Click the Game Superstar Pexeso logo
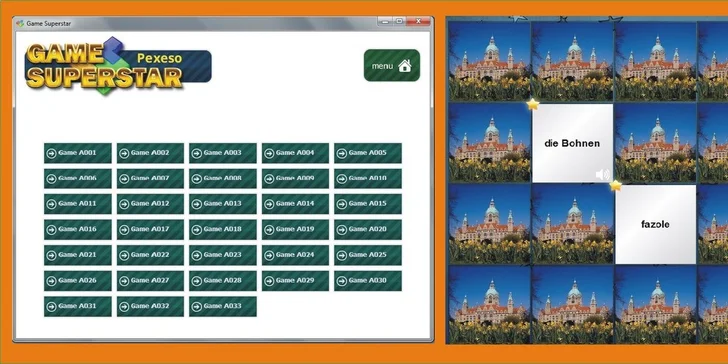Image resolution: width=728 pixels, height=364 pixels. 118,66
